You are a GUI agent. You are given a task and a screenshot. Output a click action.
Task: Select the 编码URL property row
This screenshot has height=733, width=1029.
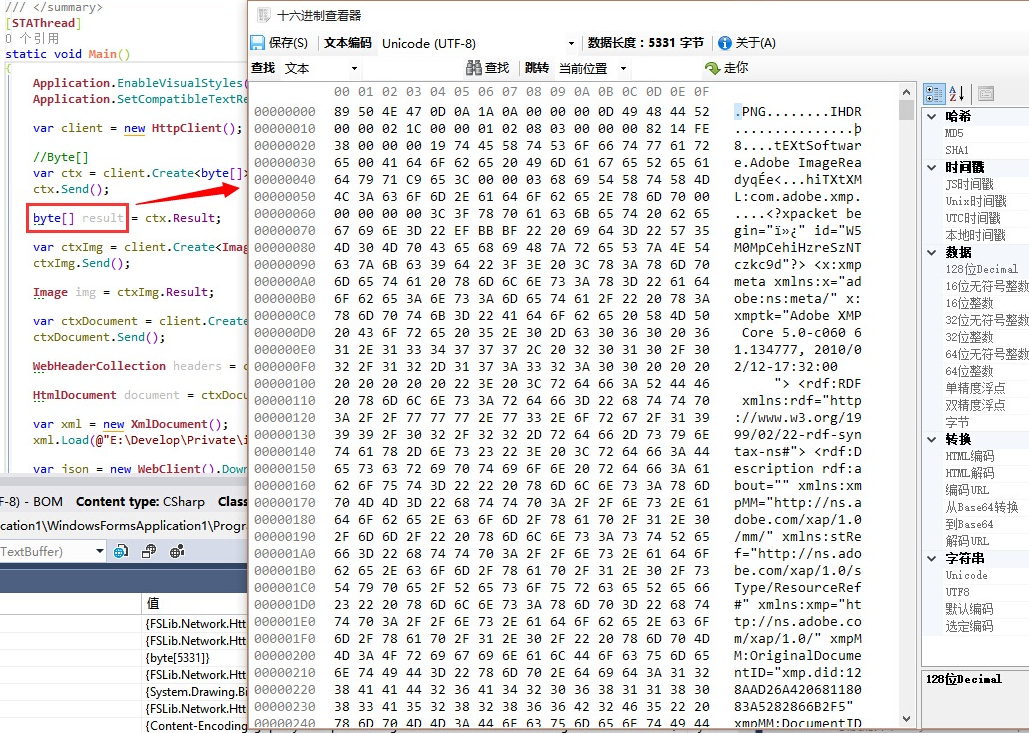pyautogui.click(x=984, y=490)
